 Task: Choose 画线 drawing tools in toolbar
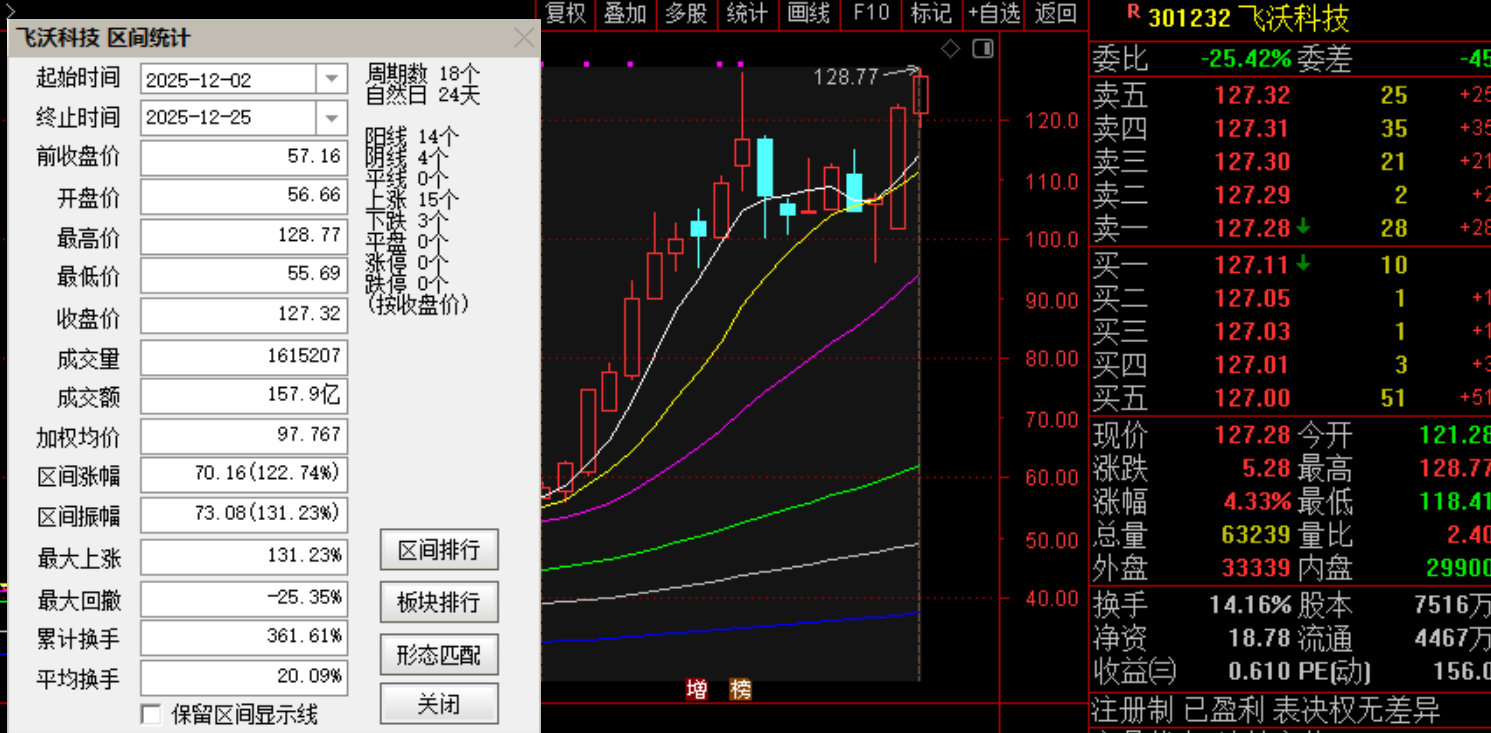[x=809, y=13]
